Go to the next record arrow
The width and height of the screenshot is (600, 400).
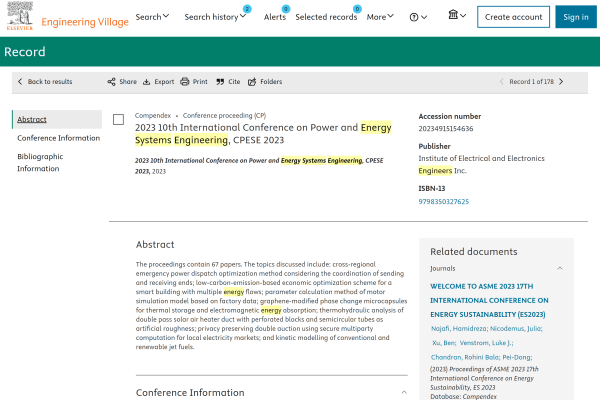click(561, 82)
